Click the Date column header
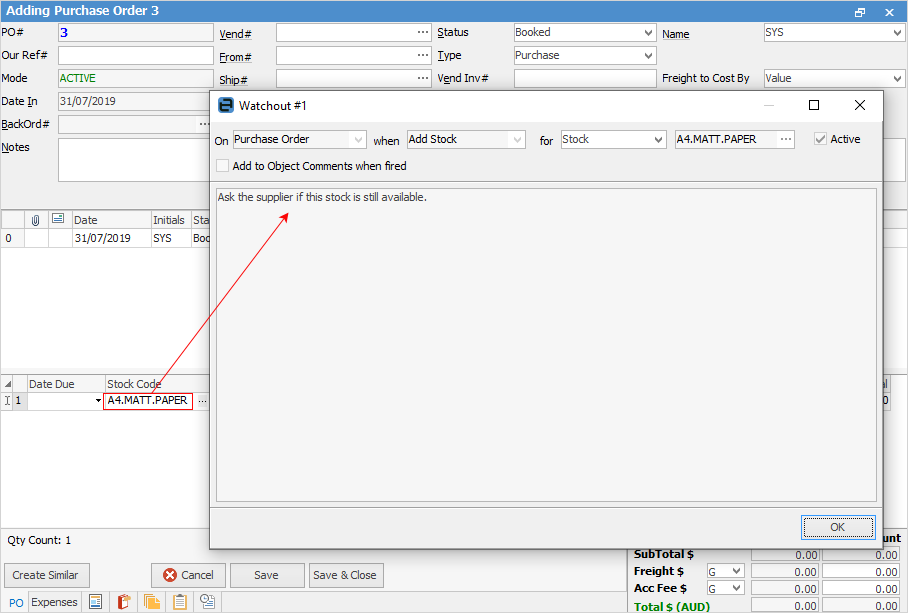Image resolution: width=908 pixels, height=613 pixels. 111,220
